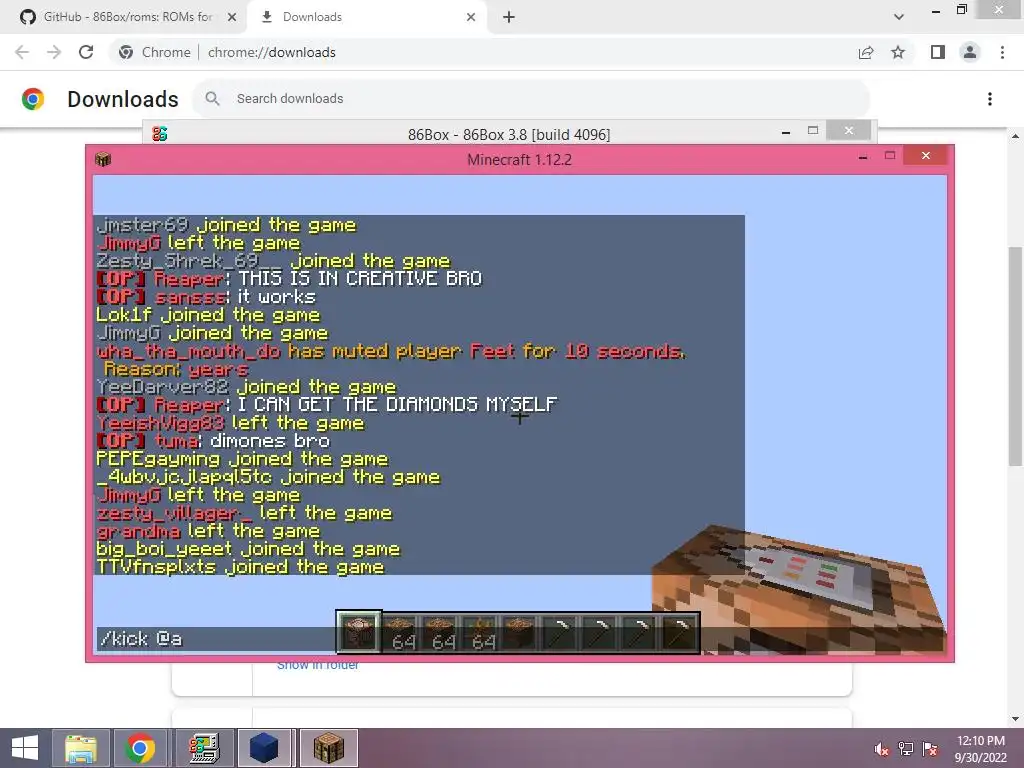Viewport: 1024px width, 768px height.
Task: Open the Downloads page more actions menu
Action: [x=990, y=99]
